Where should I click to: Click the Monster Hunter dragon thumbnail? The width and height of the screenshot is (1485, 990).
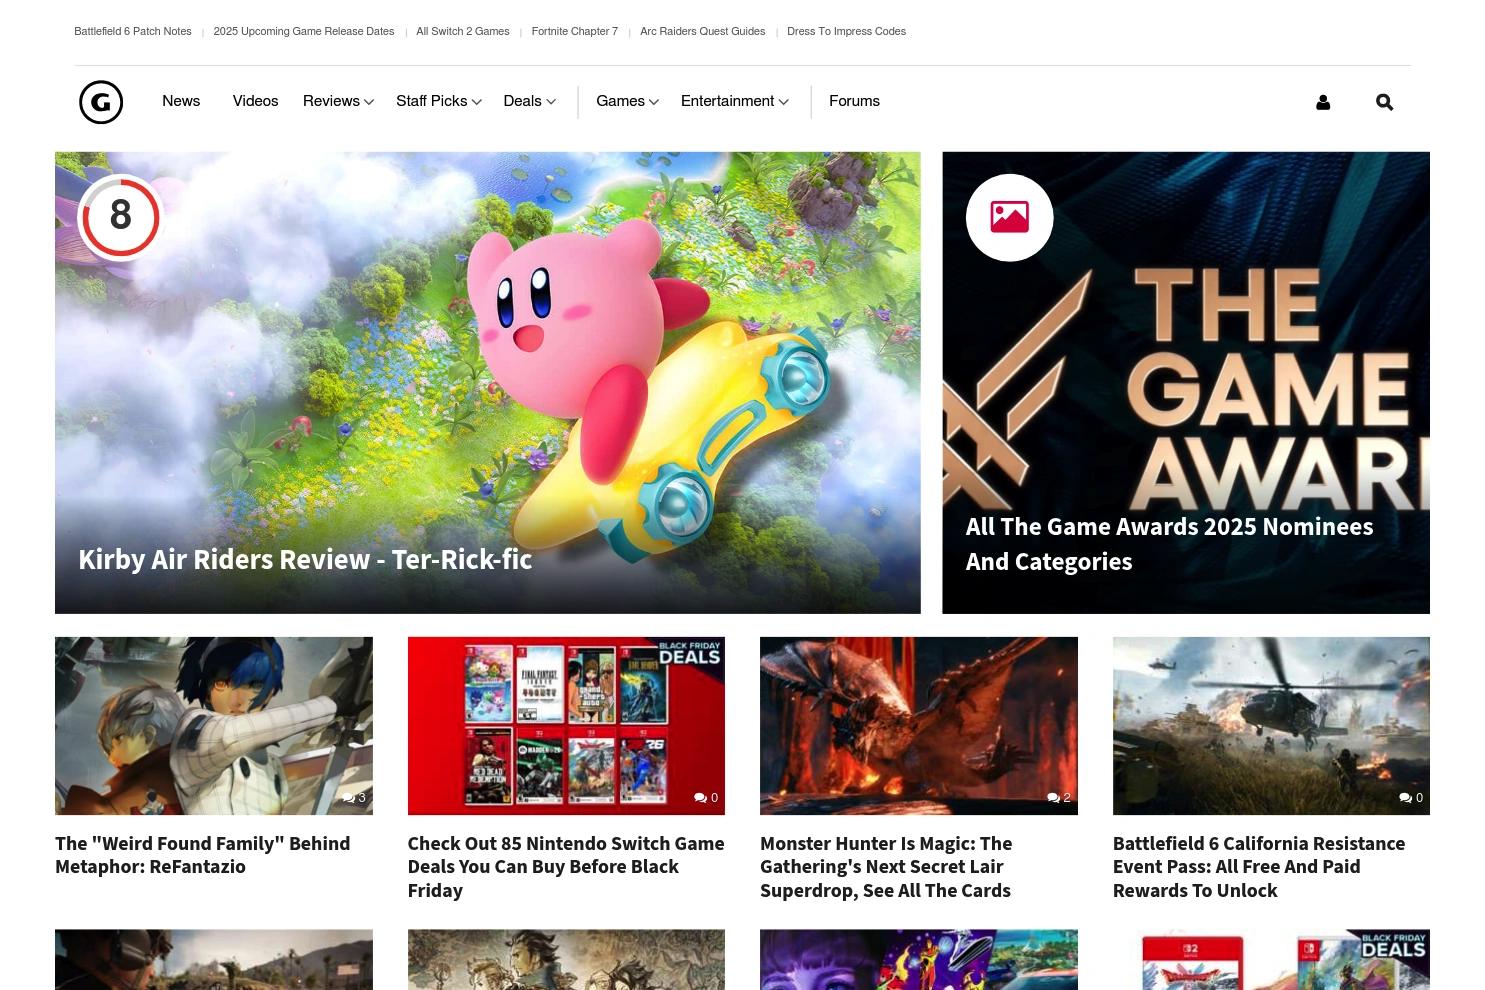point(919,726)
